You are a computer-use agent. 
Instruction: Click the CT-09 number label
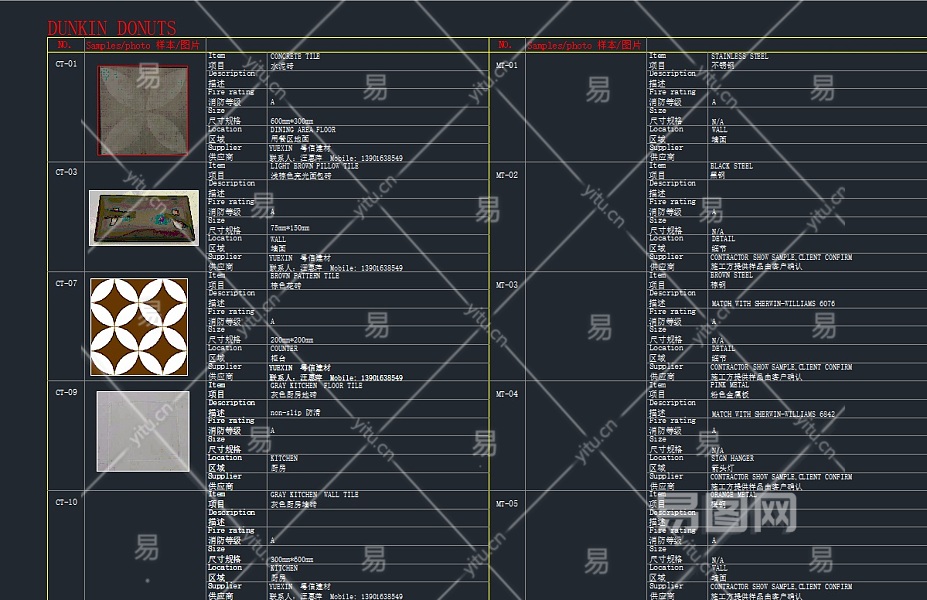tap(66, 392)
